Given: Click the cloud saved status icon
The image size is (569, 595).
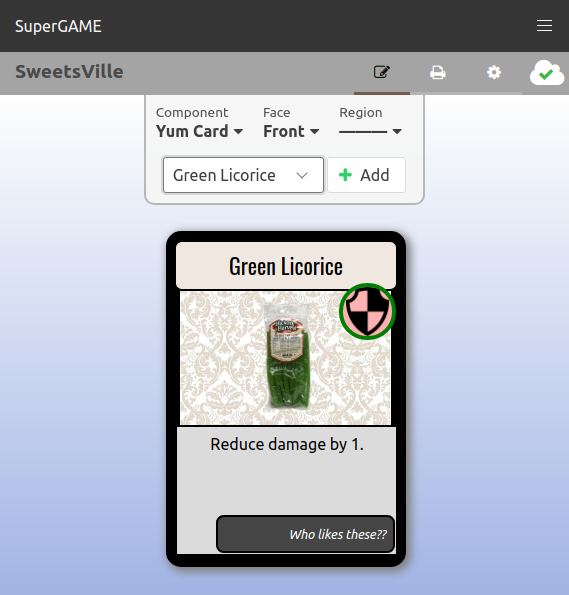Looking at the screenshot, I should coord(547,72).
